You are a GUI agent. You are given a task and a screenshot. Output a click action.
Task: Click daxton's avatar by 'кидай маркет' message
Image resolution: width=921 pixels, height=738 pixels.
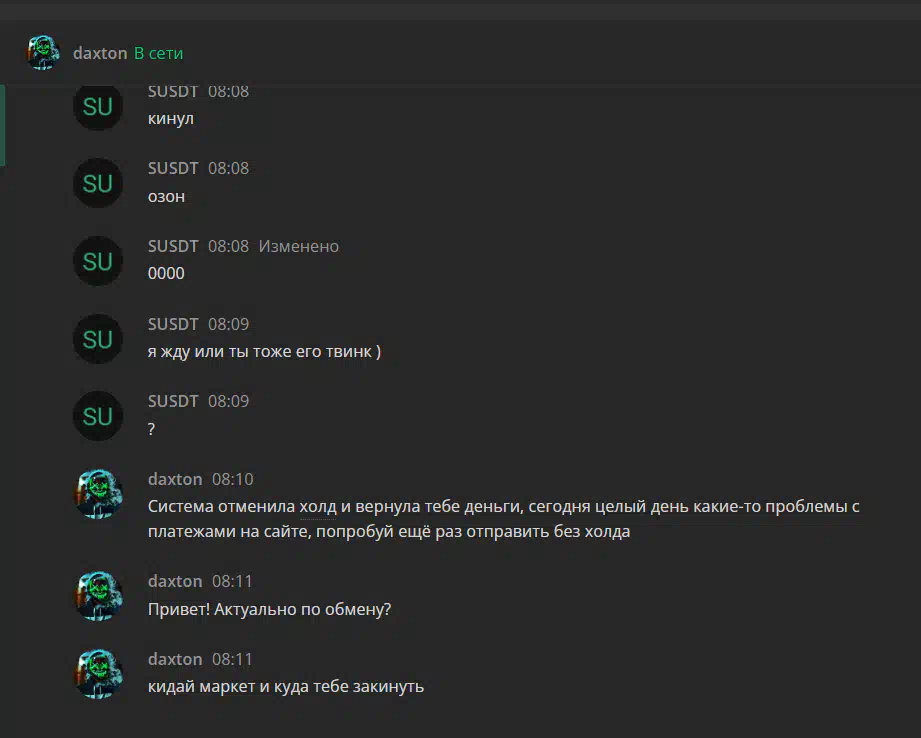coord(98,674)
